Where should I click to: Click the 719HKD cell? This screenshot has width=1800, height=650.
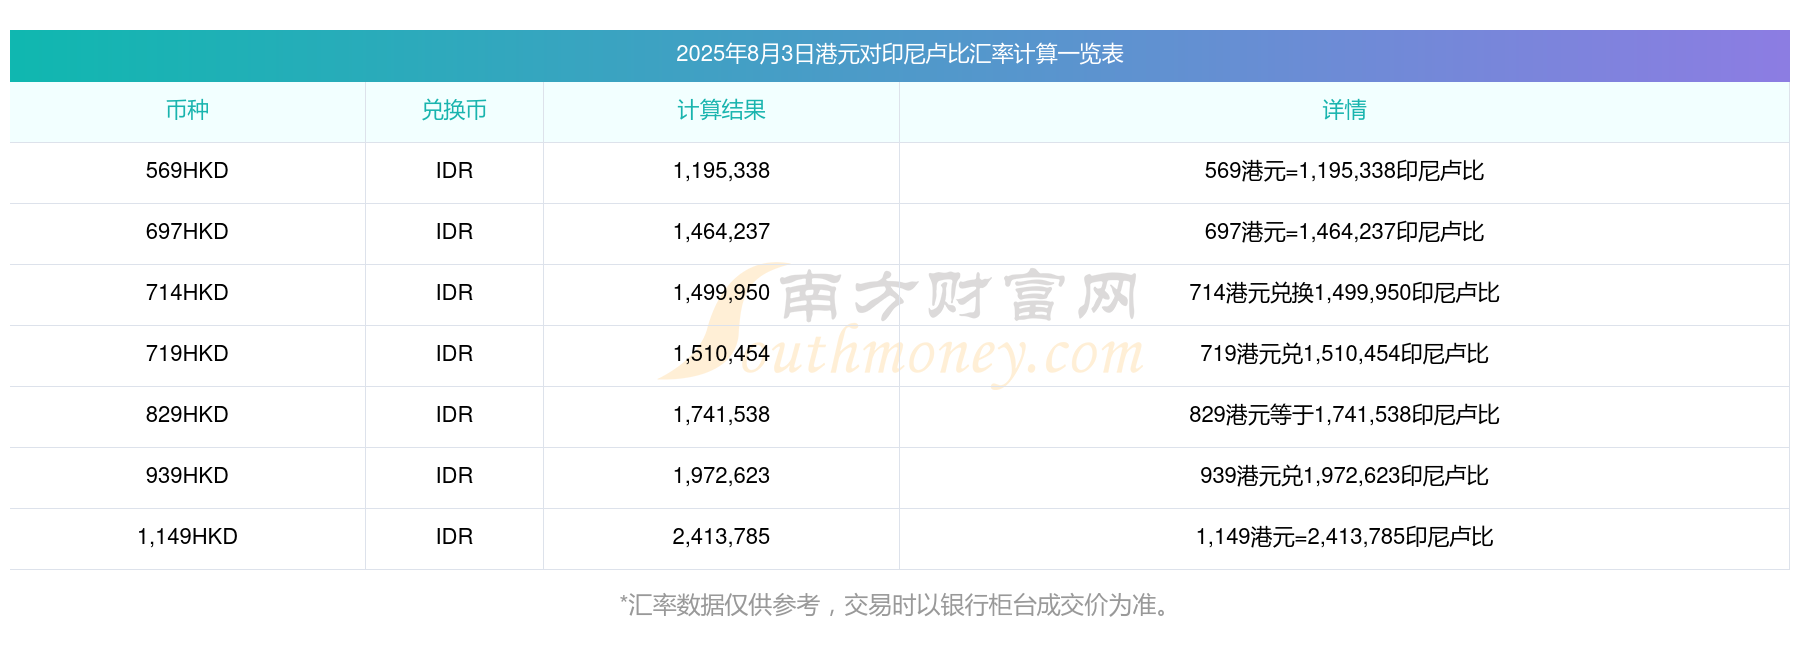(x=187, y=354)
